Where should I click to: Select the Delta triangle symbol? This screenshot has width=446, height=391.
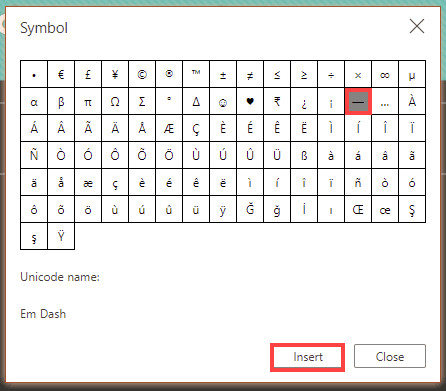click(196, 101)
